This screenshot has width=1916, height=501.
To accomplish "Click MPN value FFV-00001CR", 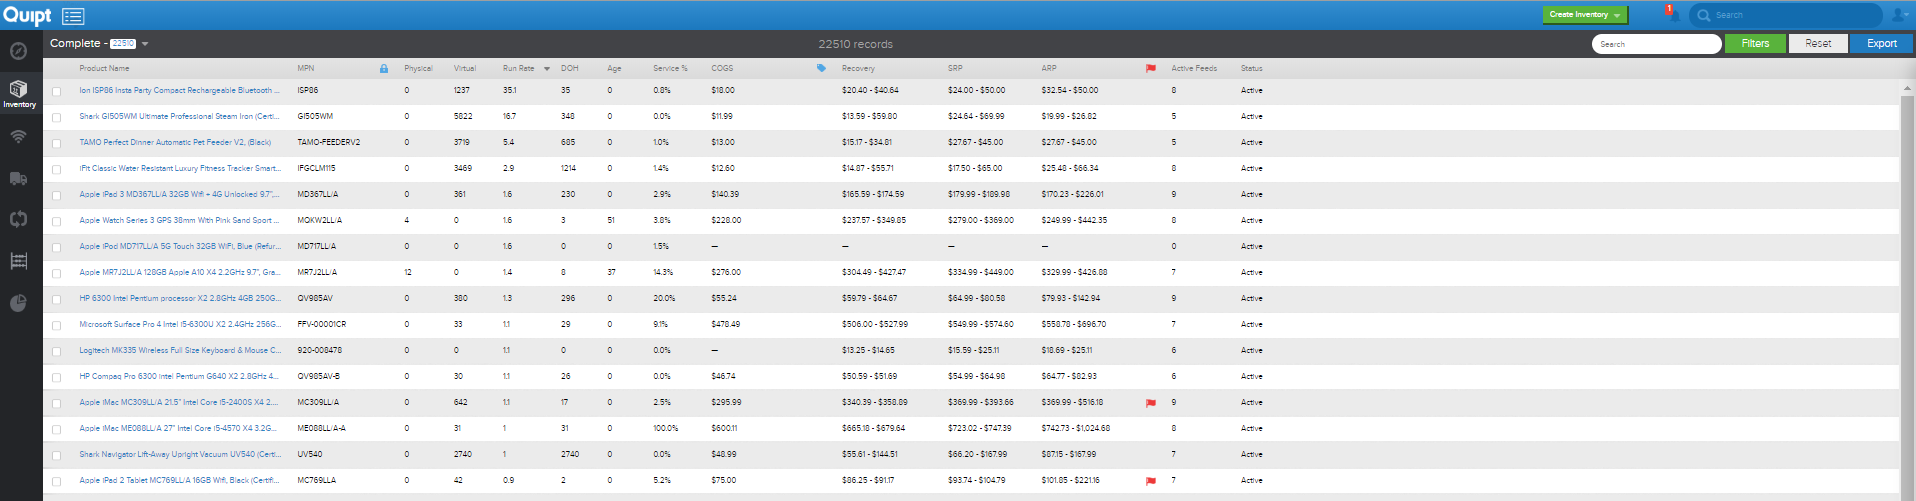I will click(x=321, y=324).
